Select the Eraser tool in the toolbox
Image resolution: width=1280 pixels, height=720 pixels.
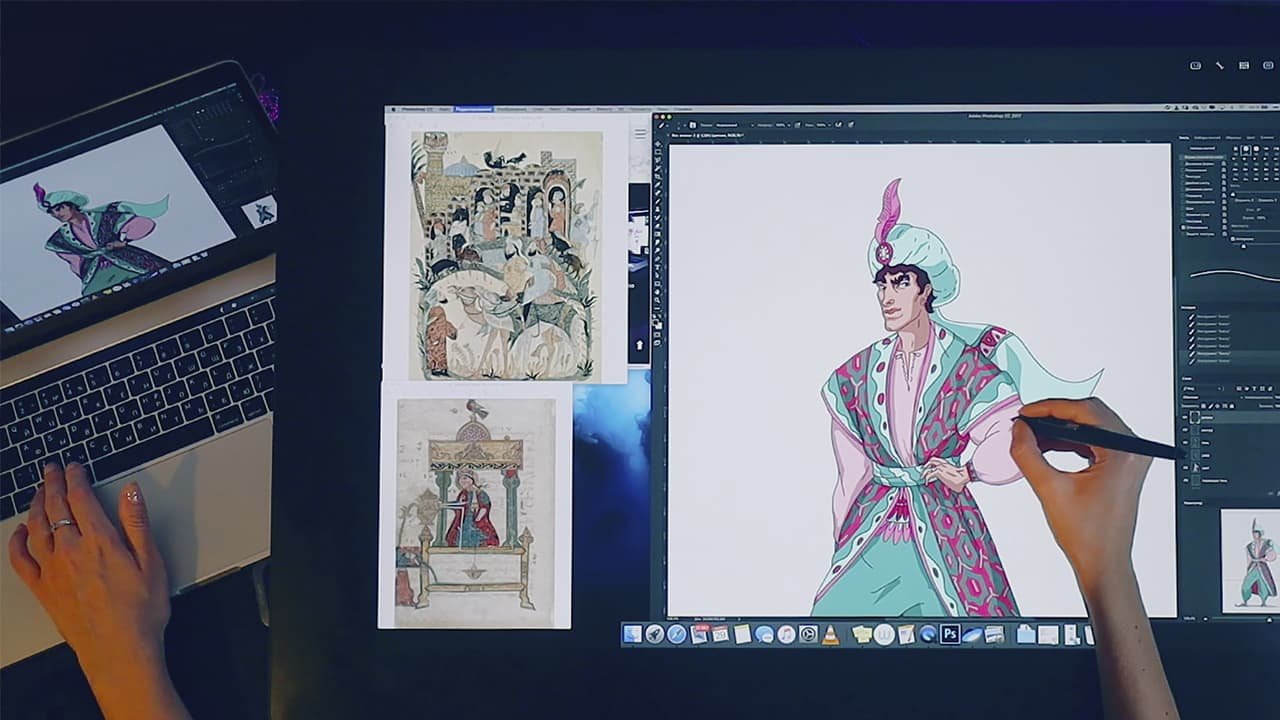pos(657,226)
